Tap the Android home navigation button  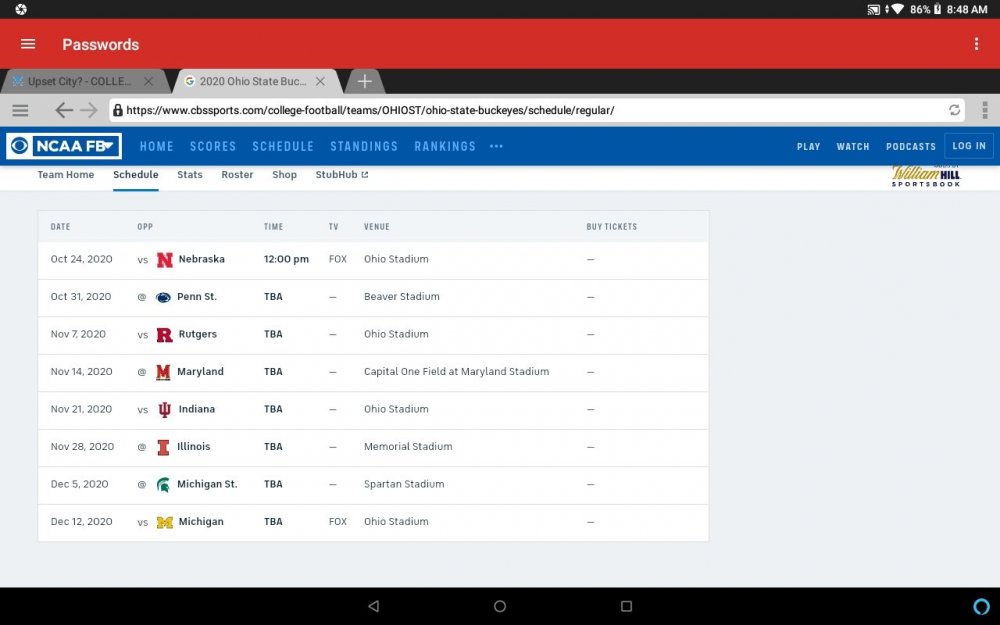[x=500, y=606]
